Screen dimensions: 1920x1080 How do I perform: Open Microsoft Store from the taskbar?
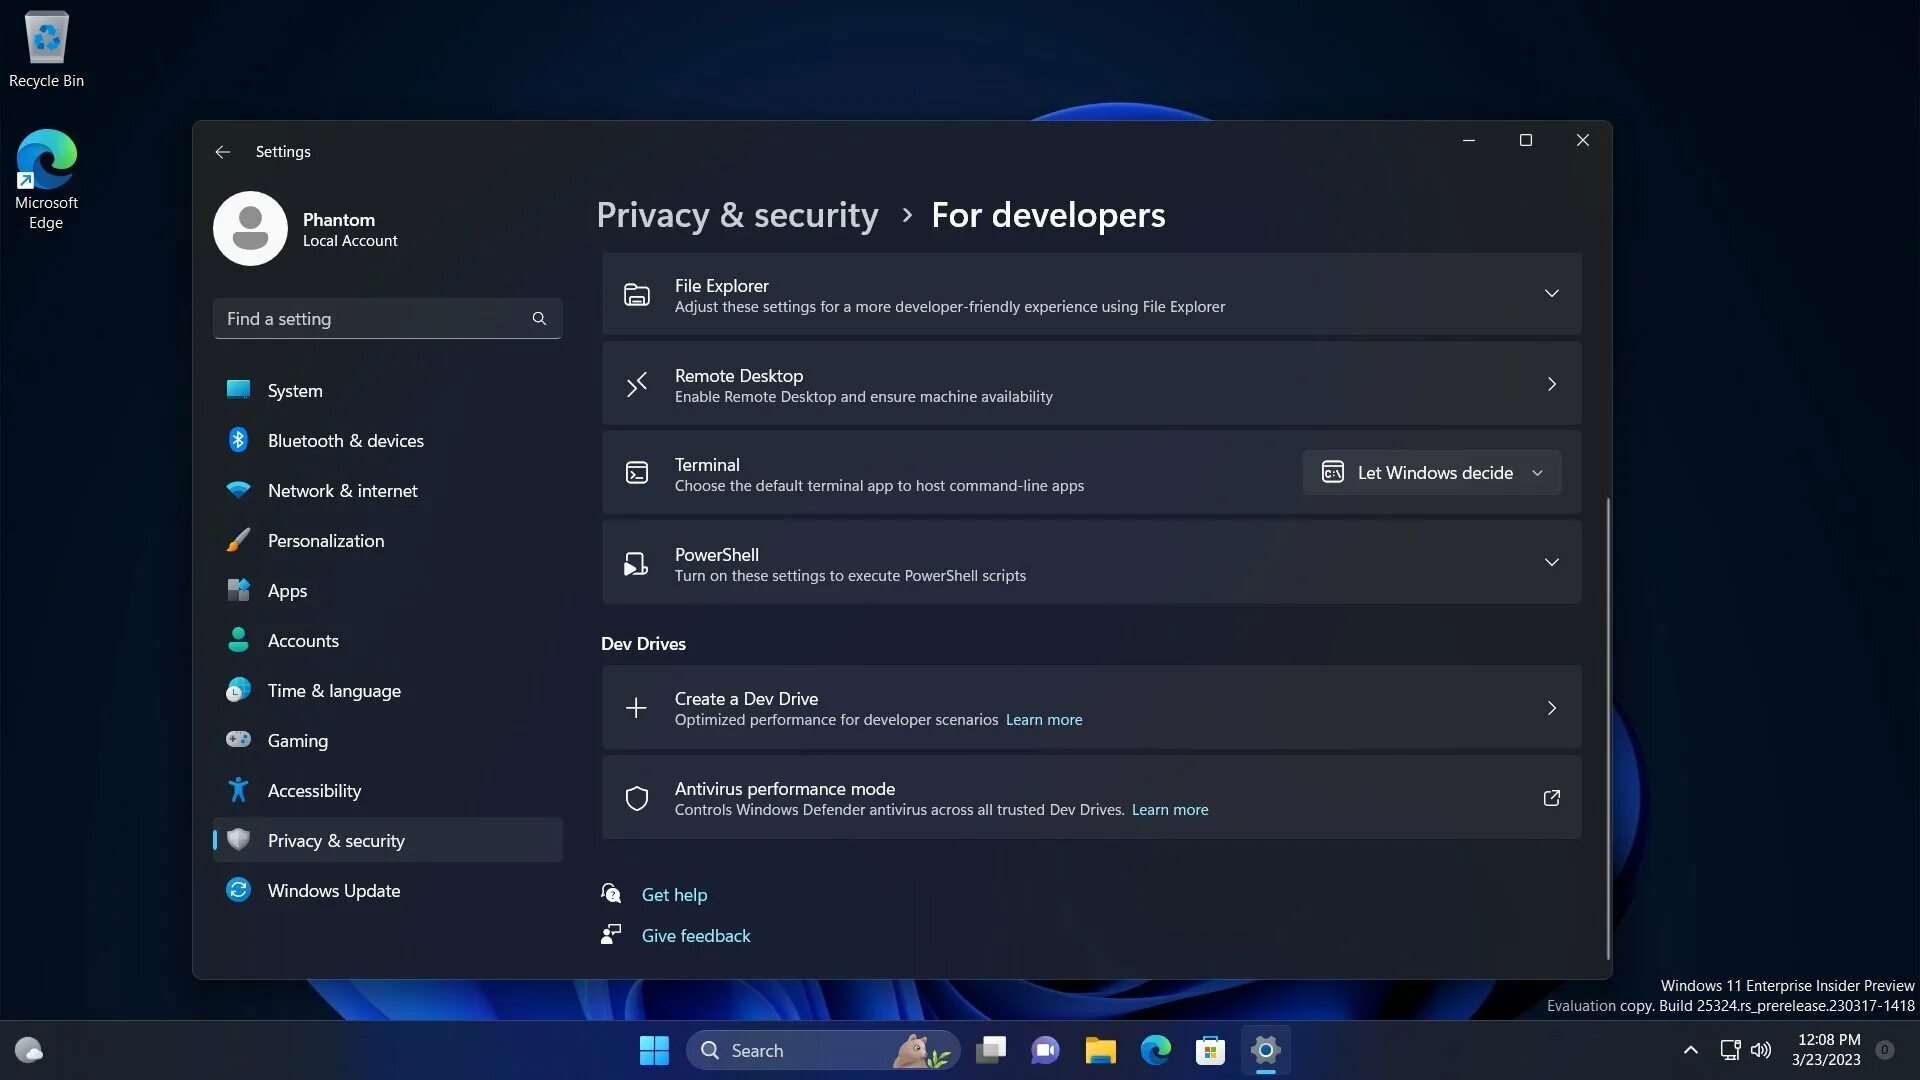click(1210, 1051)
